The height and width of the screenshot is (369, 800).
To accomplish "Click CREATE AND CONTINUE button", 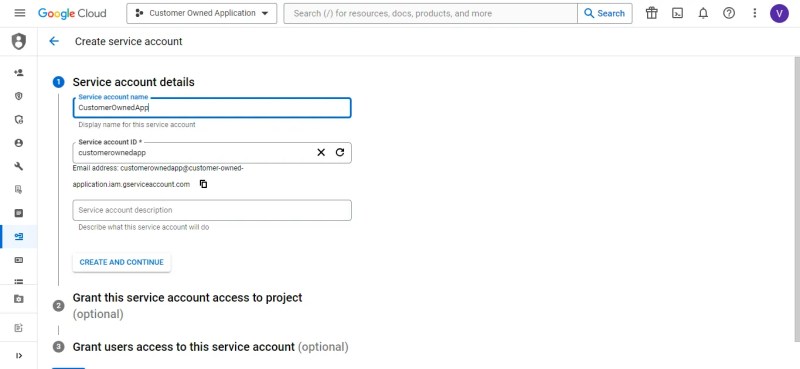I will [121, 262].
